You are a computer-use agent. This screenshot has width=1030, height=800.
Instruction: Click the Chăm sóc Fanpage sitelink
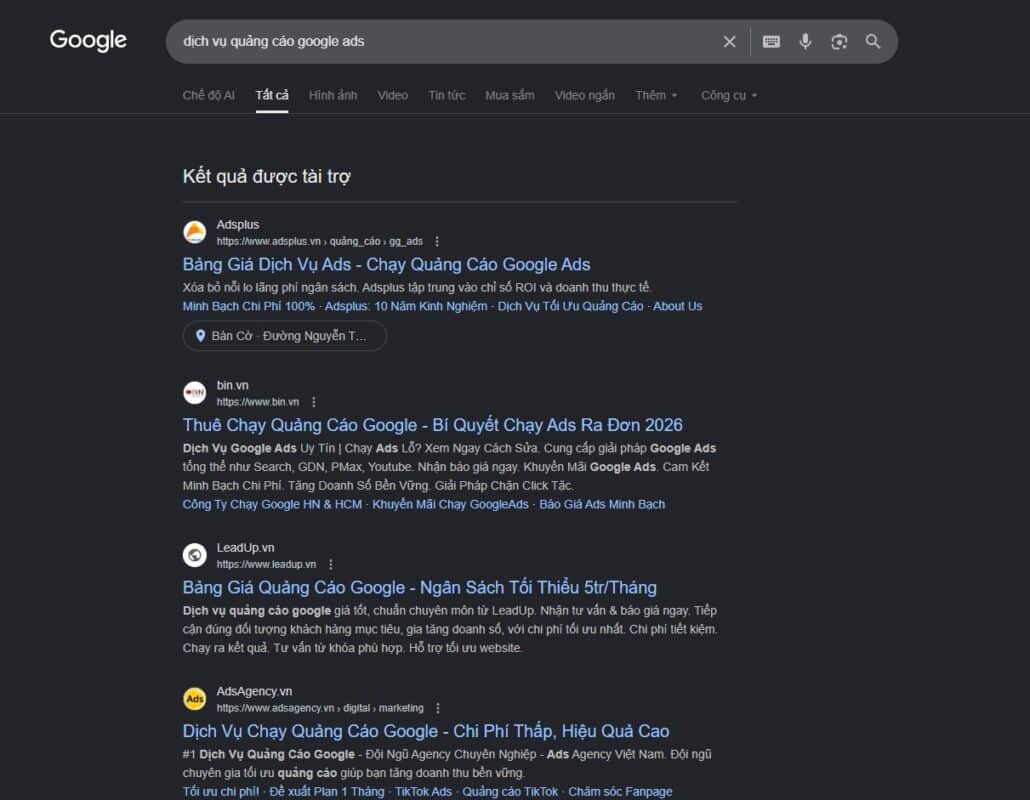click(620, 791)
